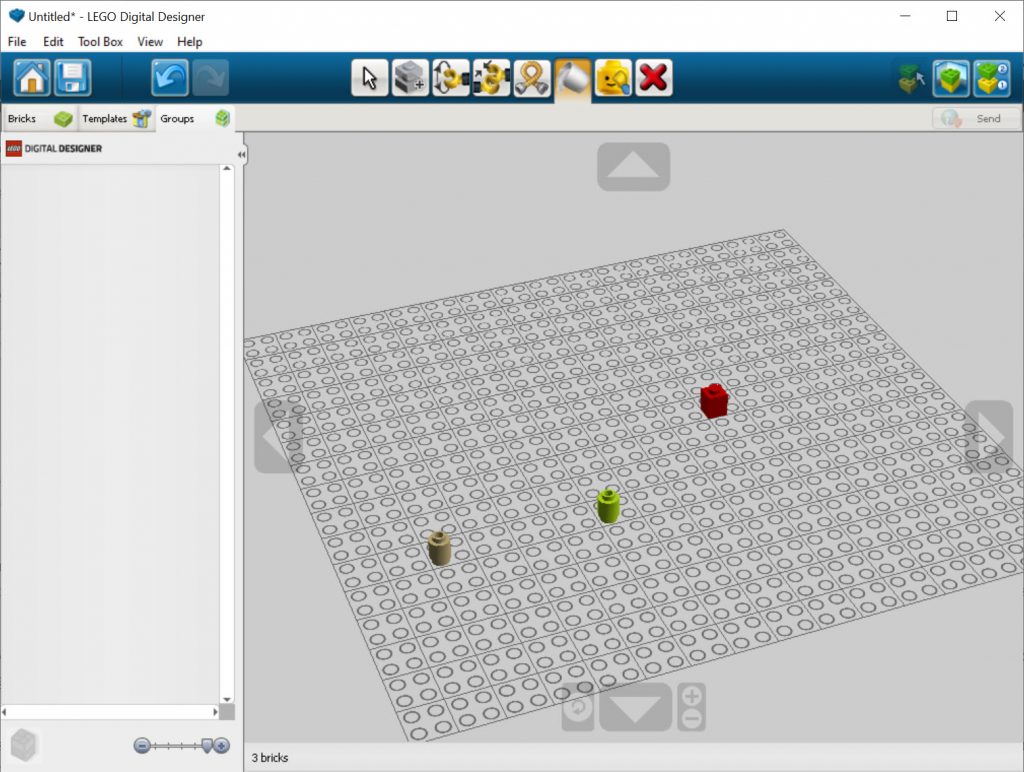
Task: Click the '3 bricks' status text
Action: click(x=270, y=758)
